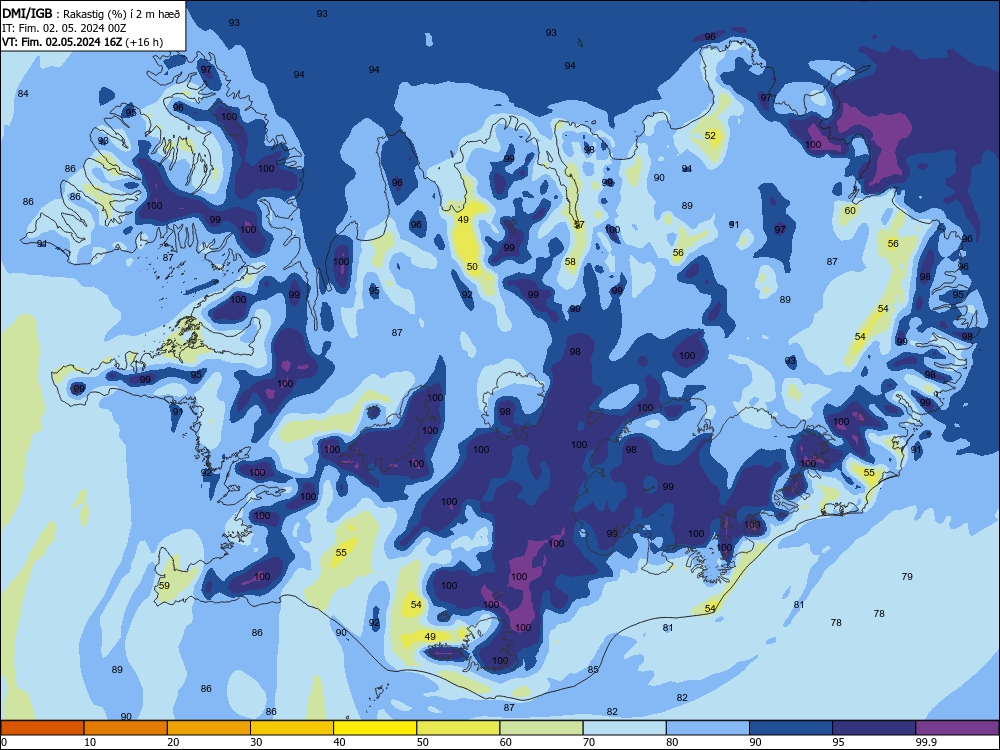Viewport: 1000px width, 750px height.
Task: Pick the bright yellow 40–50 legend swatch
Action: (x=375, y=728)
